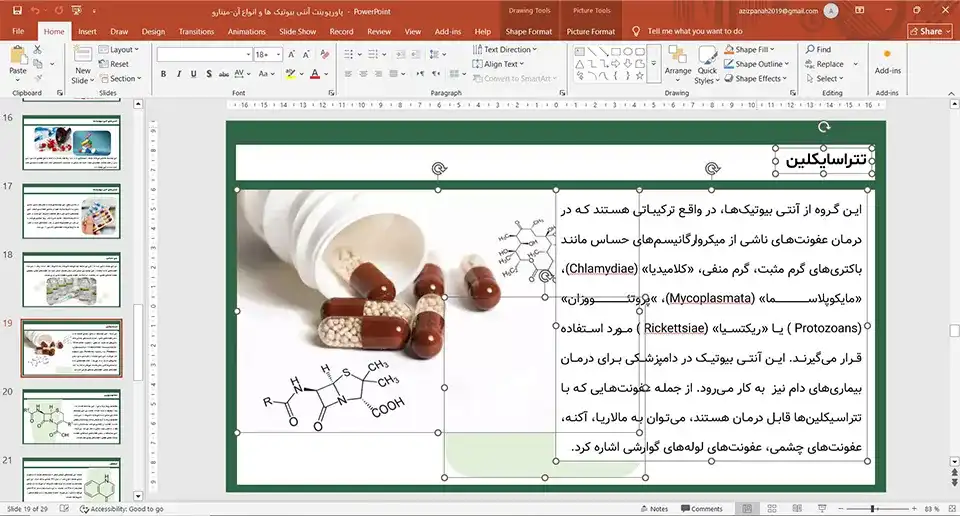Click Accessibility: Good to go status

(121, 509)
